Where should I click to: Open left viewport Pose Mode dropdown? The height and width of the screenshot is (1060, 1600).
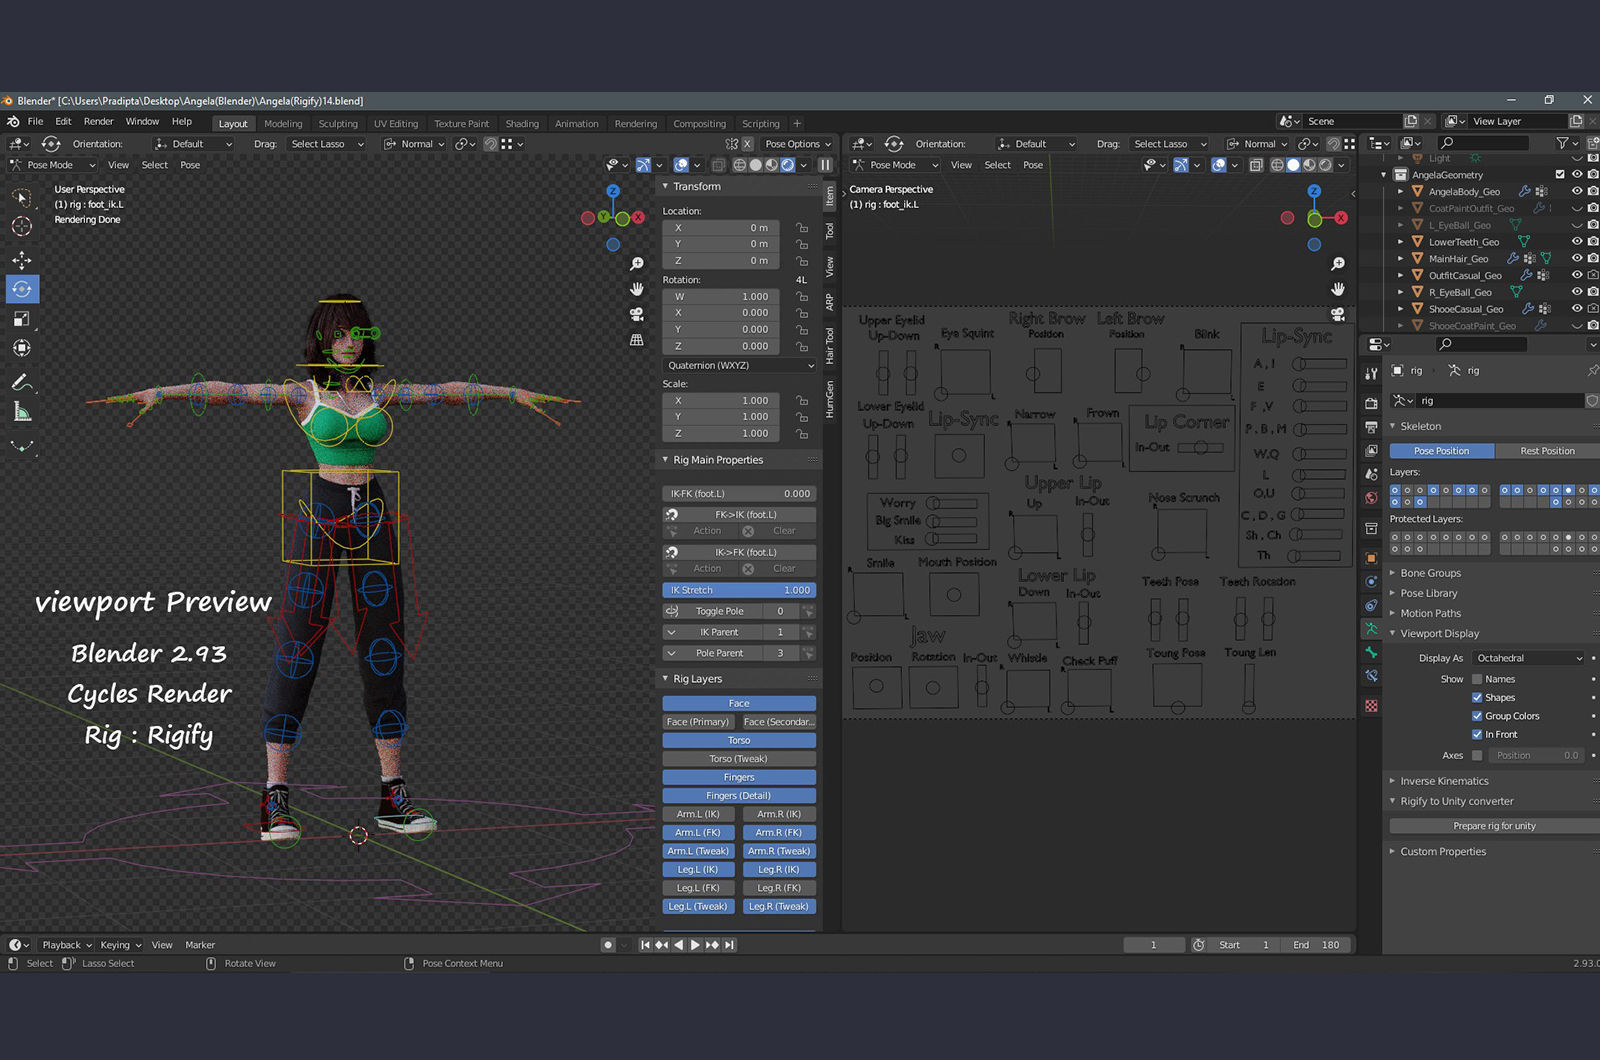click(x=53, y=165)
